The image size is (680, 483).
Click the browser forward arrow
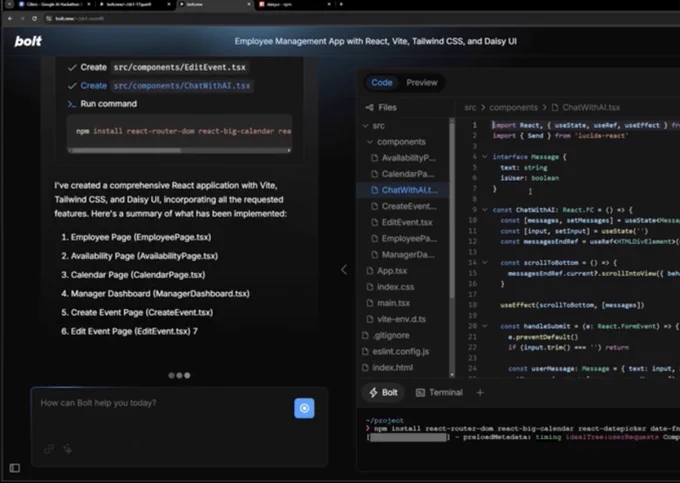(22, 19)
